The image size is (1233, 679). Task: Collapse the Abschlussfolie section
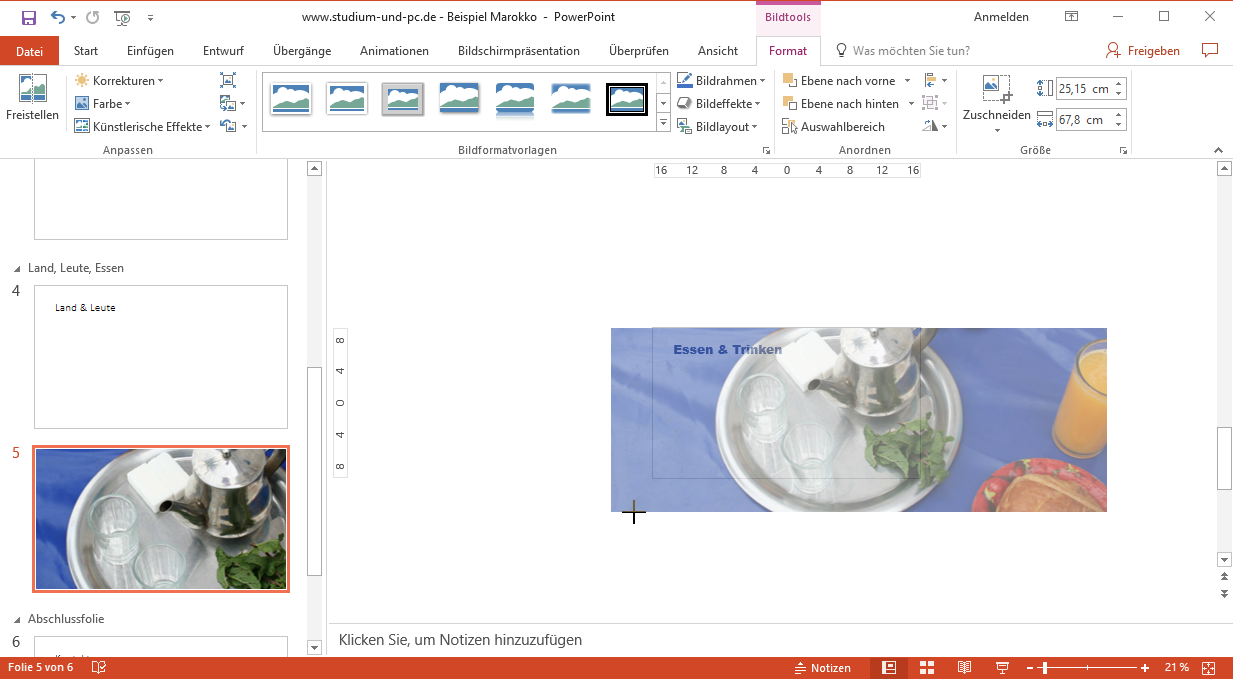pos(16,620)
